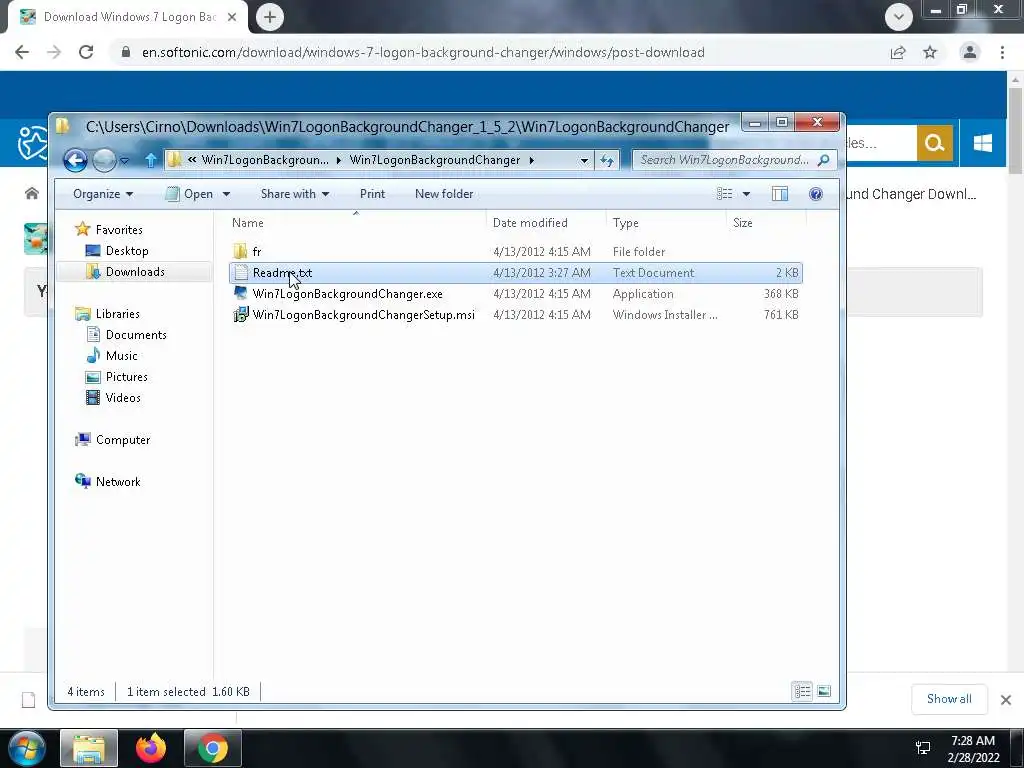Screen dimensions: 1024x768
Task: Select Win7LogonBackgroundChangerSetup.msi icon
Action: (x=241, y=315)
